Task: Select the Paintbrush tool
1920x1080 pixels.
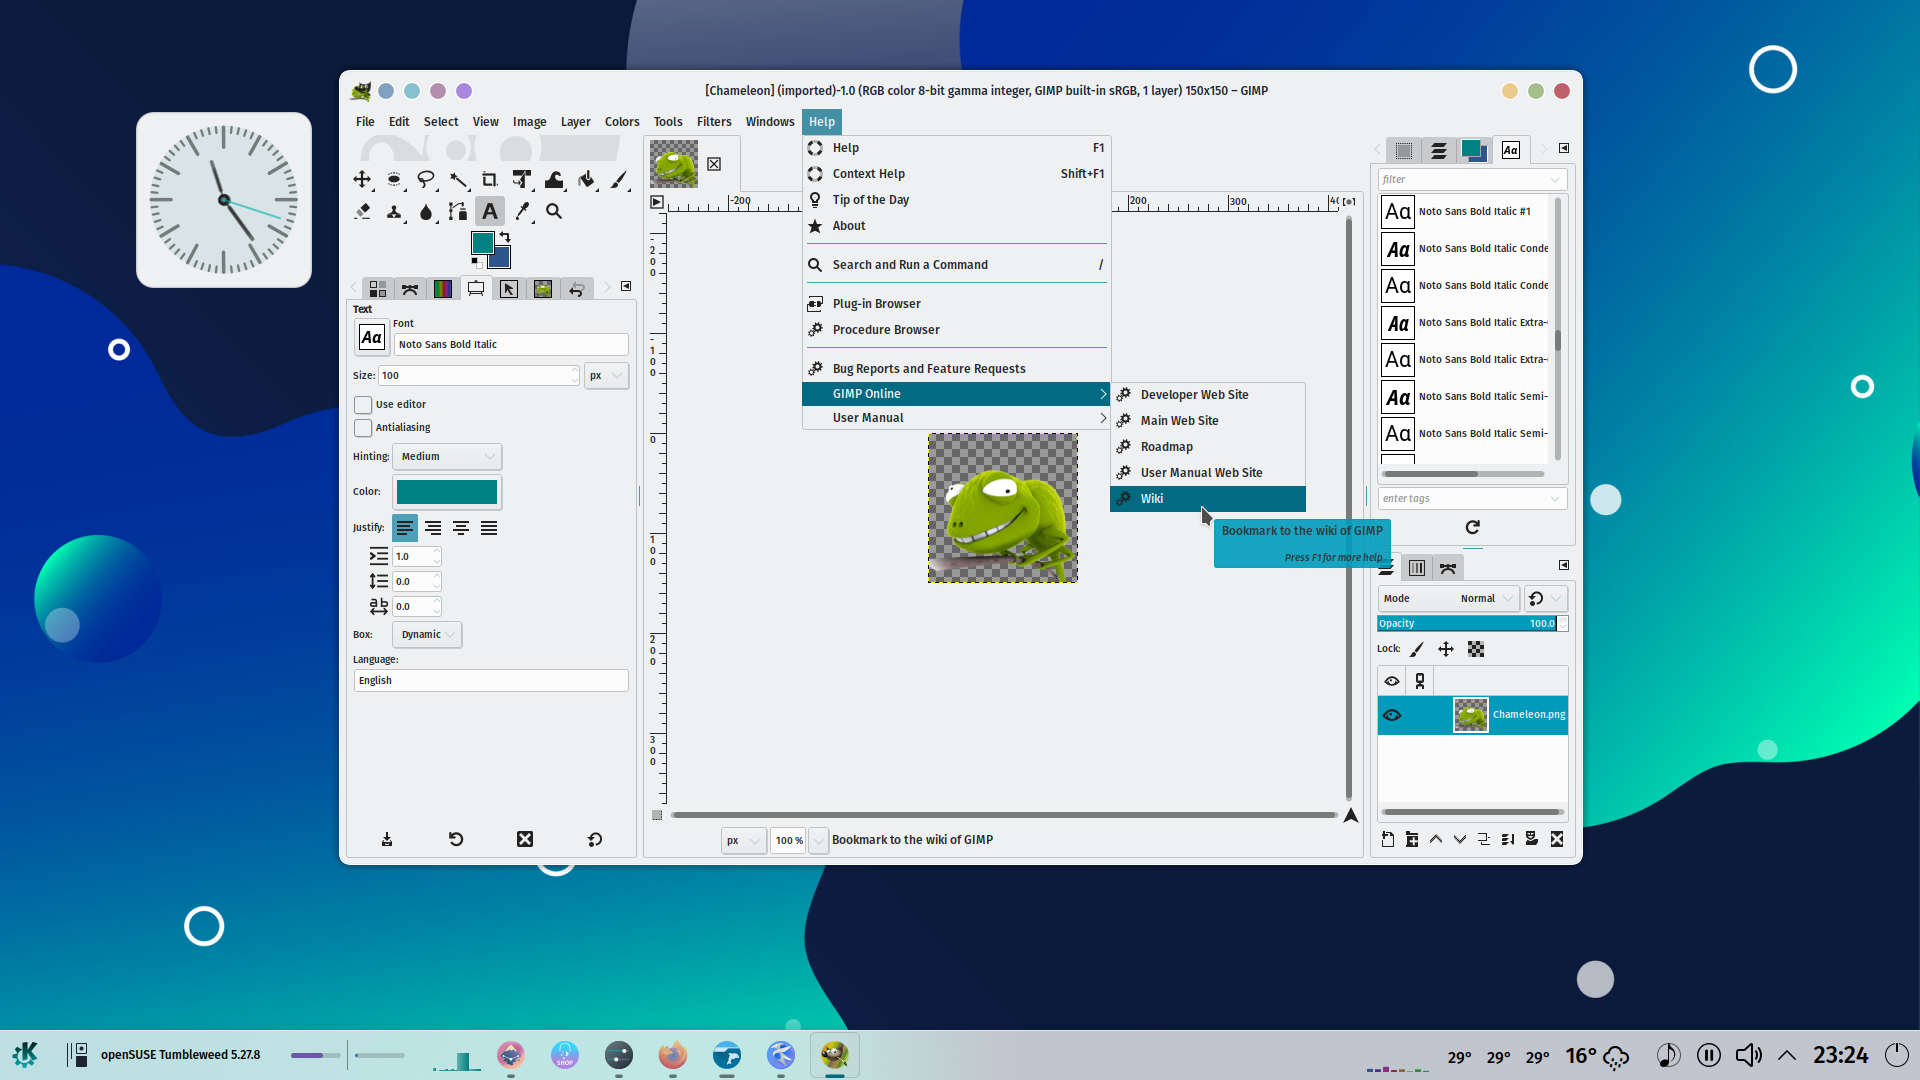Action: [618, 180]
